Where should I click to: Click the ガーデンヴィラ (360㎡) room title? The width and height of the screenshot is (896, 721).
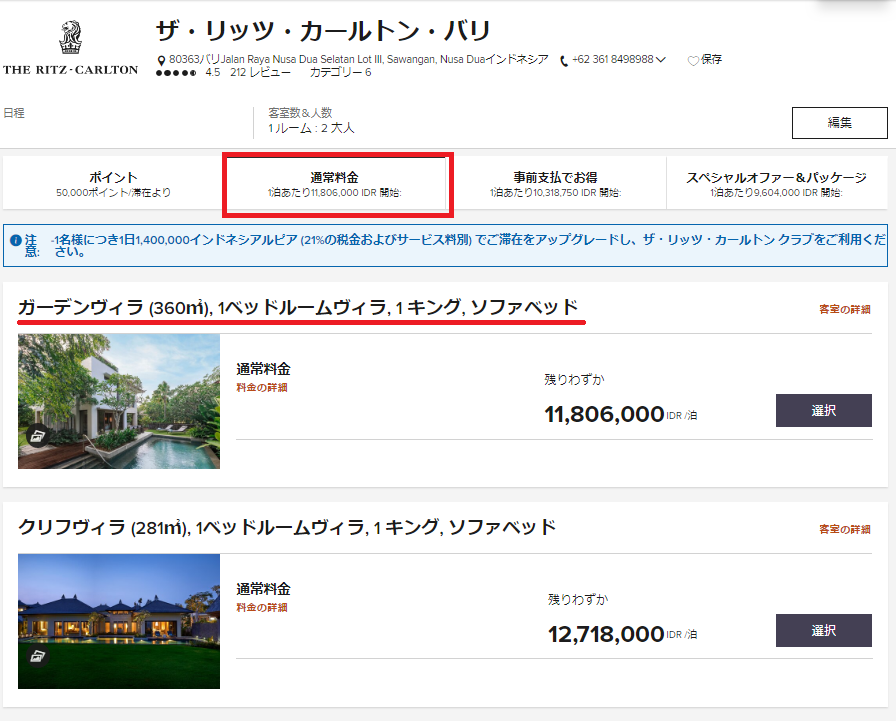(298, 308)
